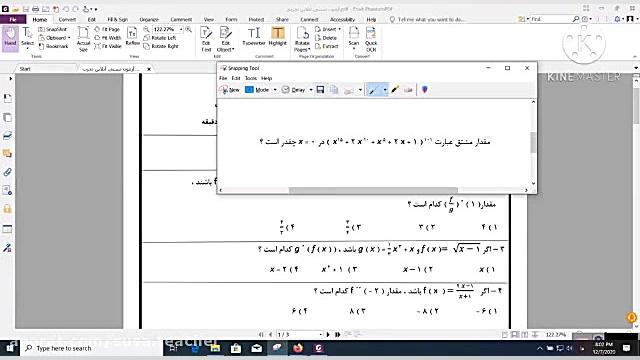The height and width of the screenshot is (360, 640).
Task: Open the File tab in Foxit
Action: pyautogui.click(x=13, y=19)
